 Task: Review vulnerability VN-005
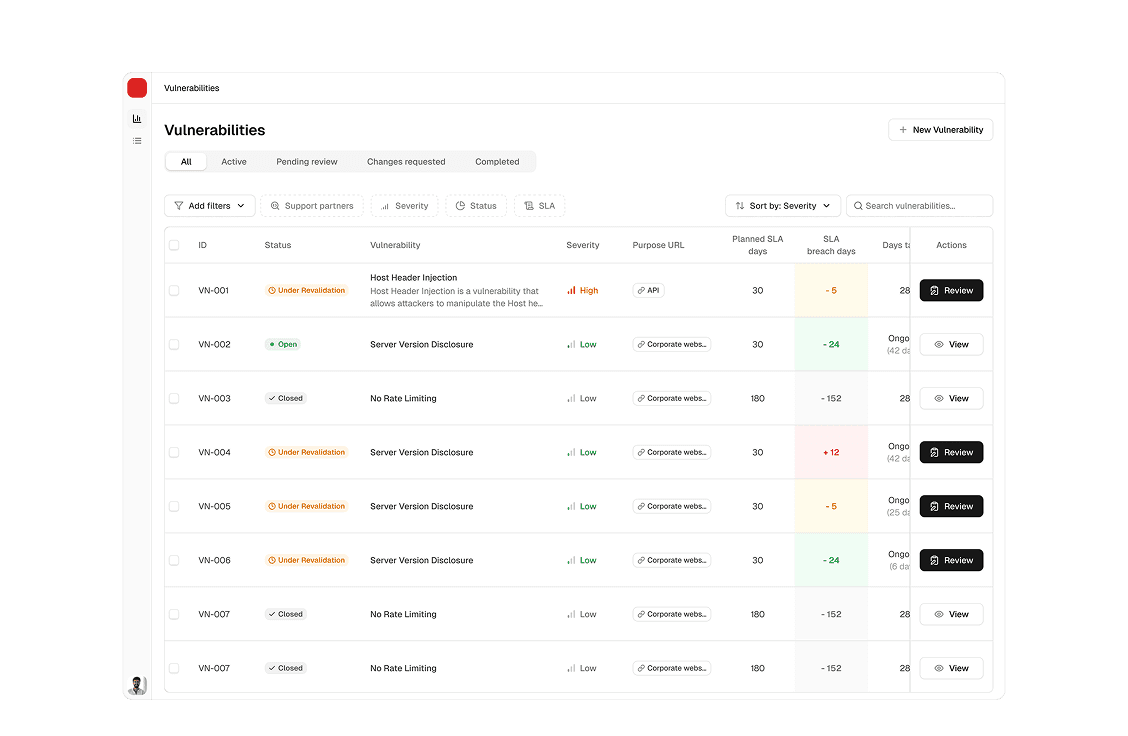click(951, 506)
